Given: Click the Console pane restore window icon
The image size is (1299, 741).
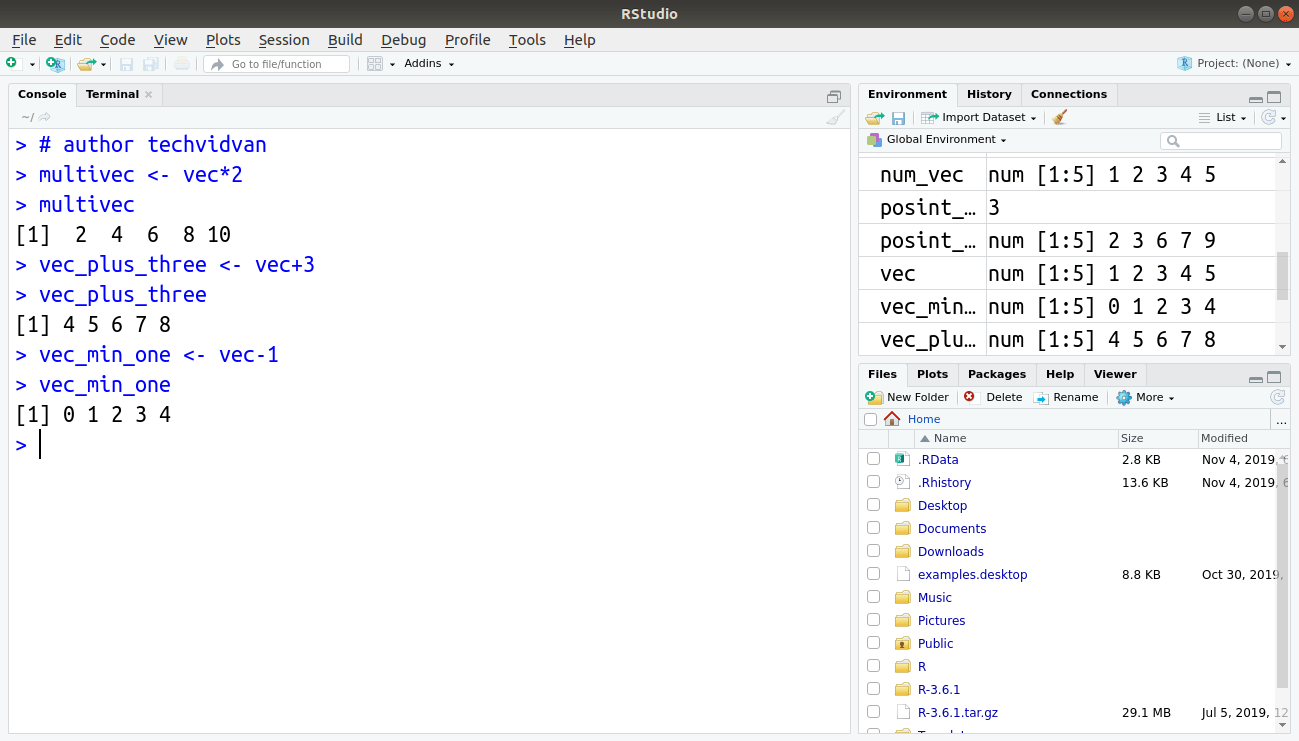Looking at the screenshot, I should click(x=834, y=97).
